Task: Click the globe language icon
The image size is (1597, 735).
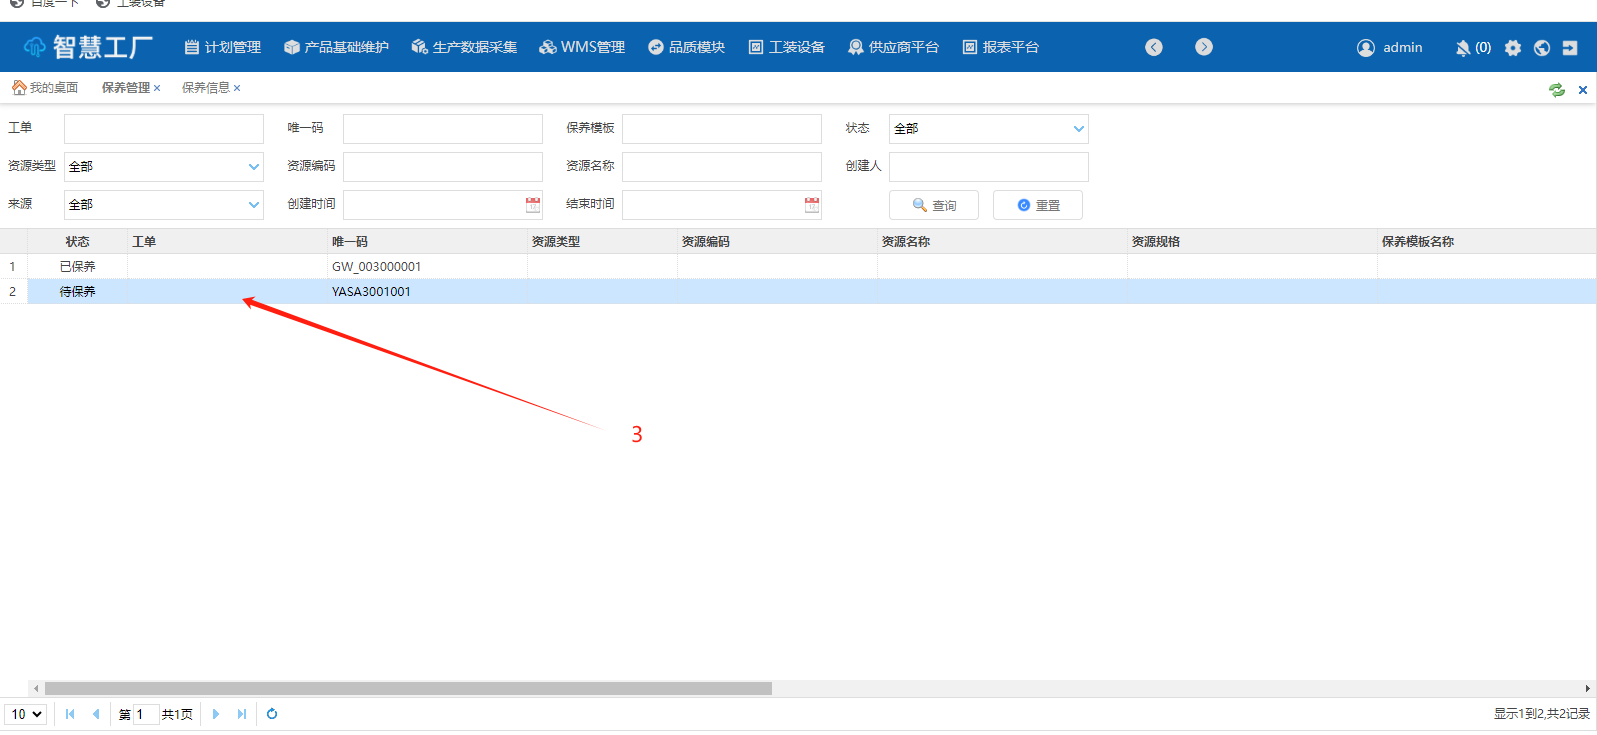Action: click(x=1542, y=48)
